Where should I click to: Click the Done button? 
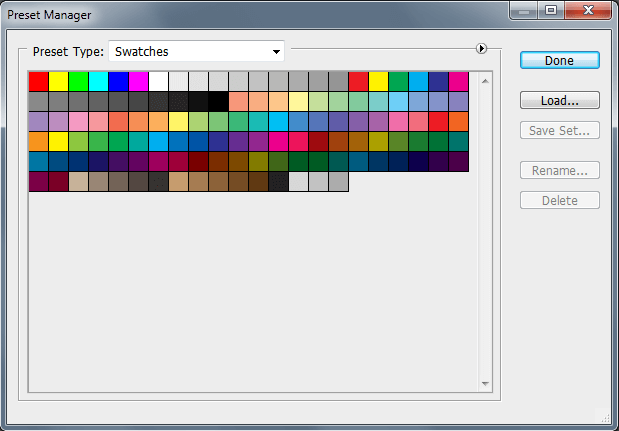point(559,60)
